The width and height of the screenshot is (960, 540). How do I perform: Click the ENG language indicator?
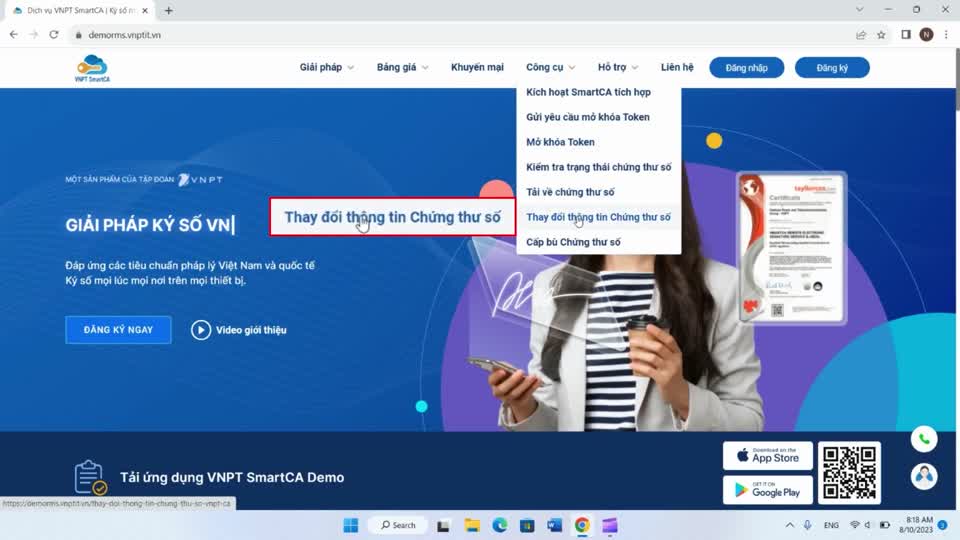click(831, 525)
